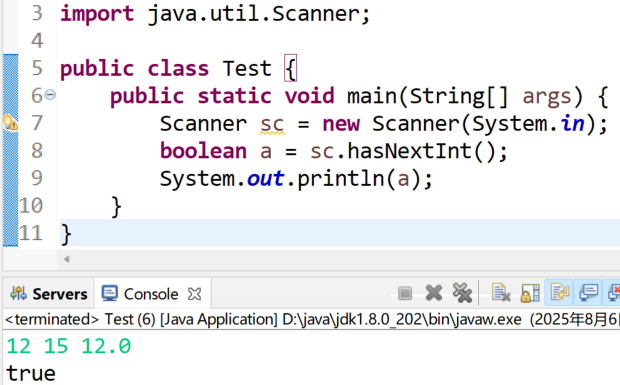Click the underlined variable 'sc' on line 7

[272, 125]
